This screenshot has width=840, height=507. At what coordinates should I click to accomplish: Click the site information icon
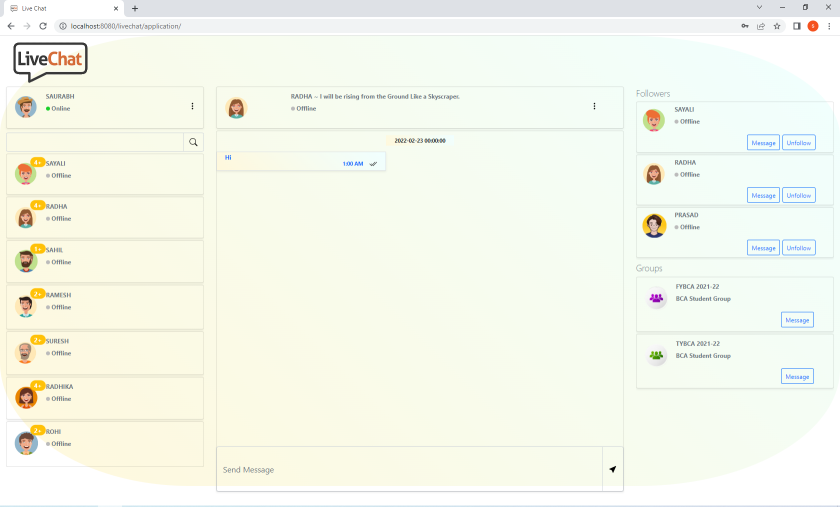(63, 26)
